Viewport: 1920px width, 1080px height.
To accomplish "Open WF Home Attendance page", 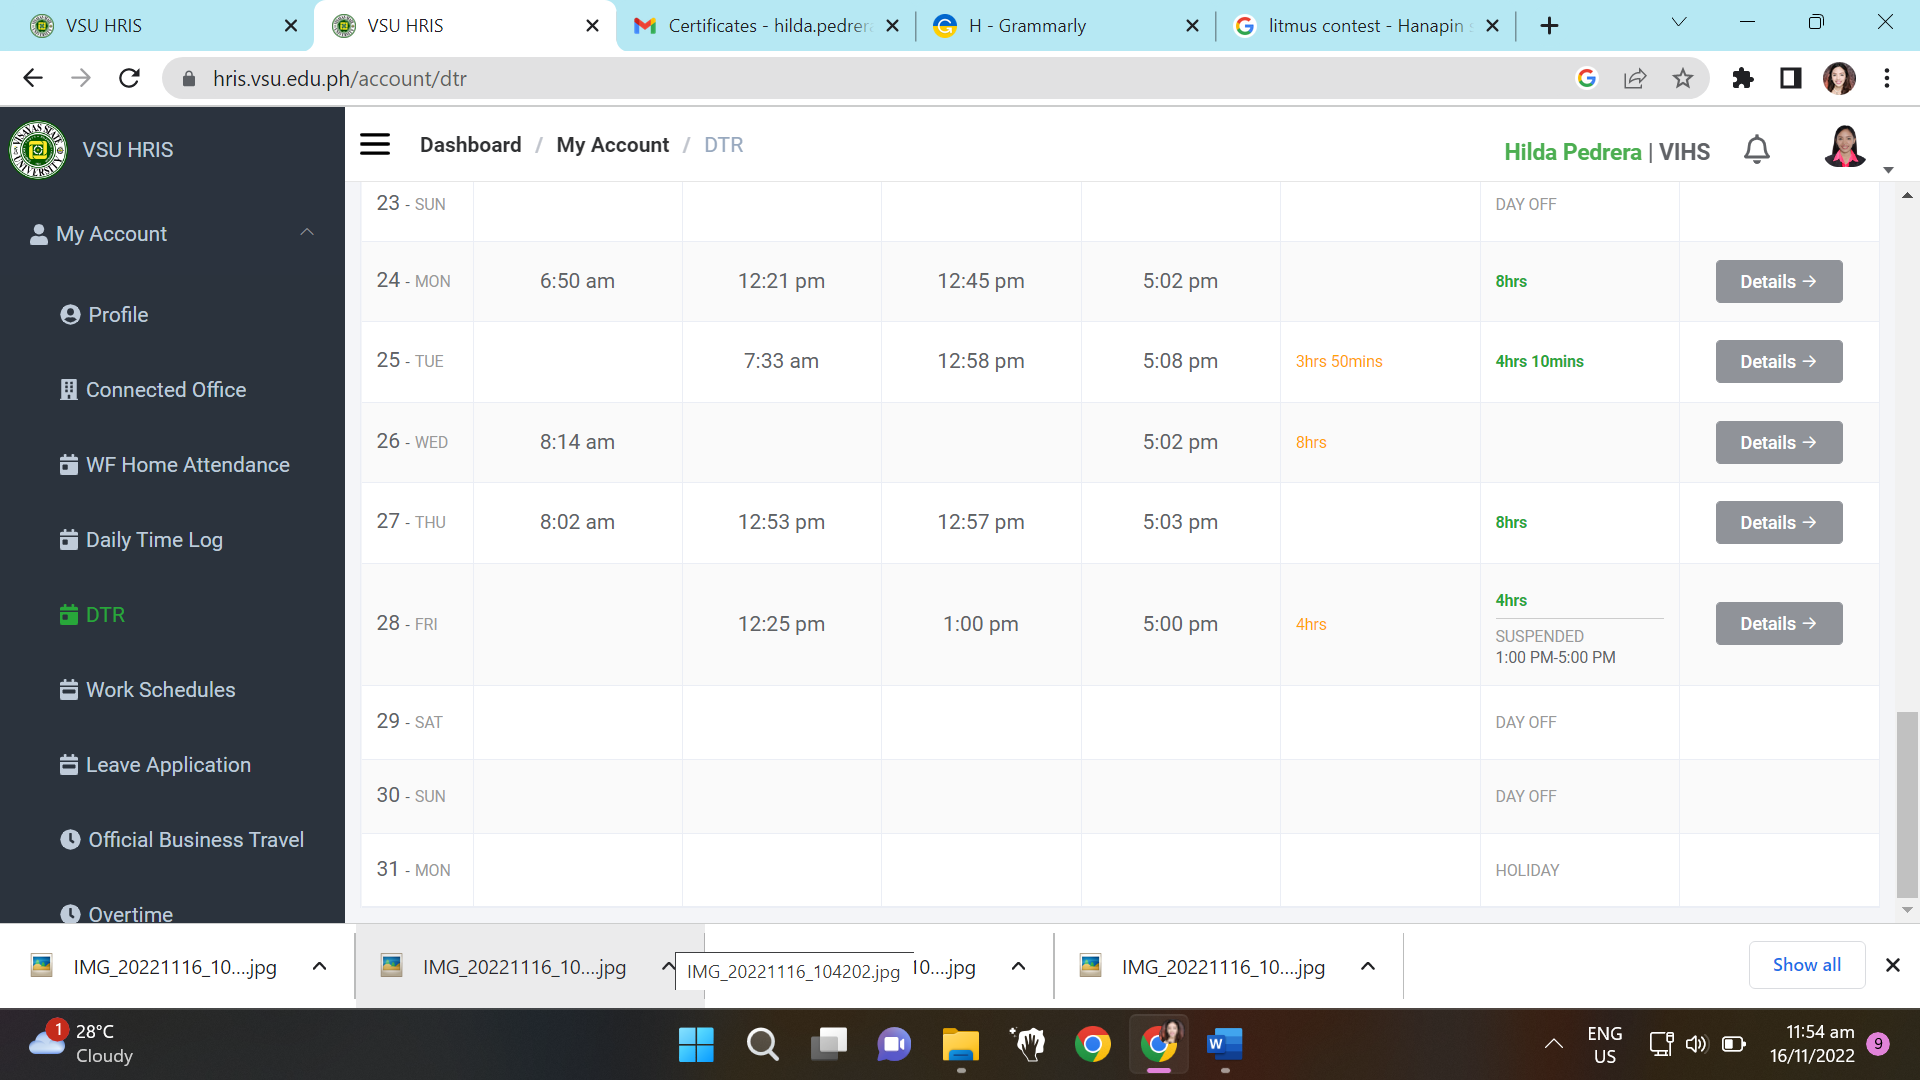I will tap(187, 465).
